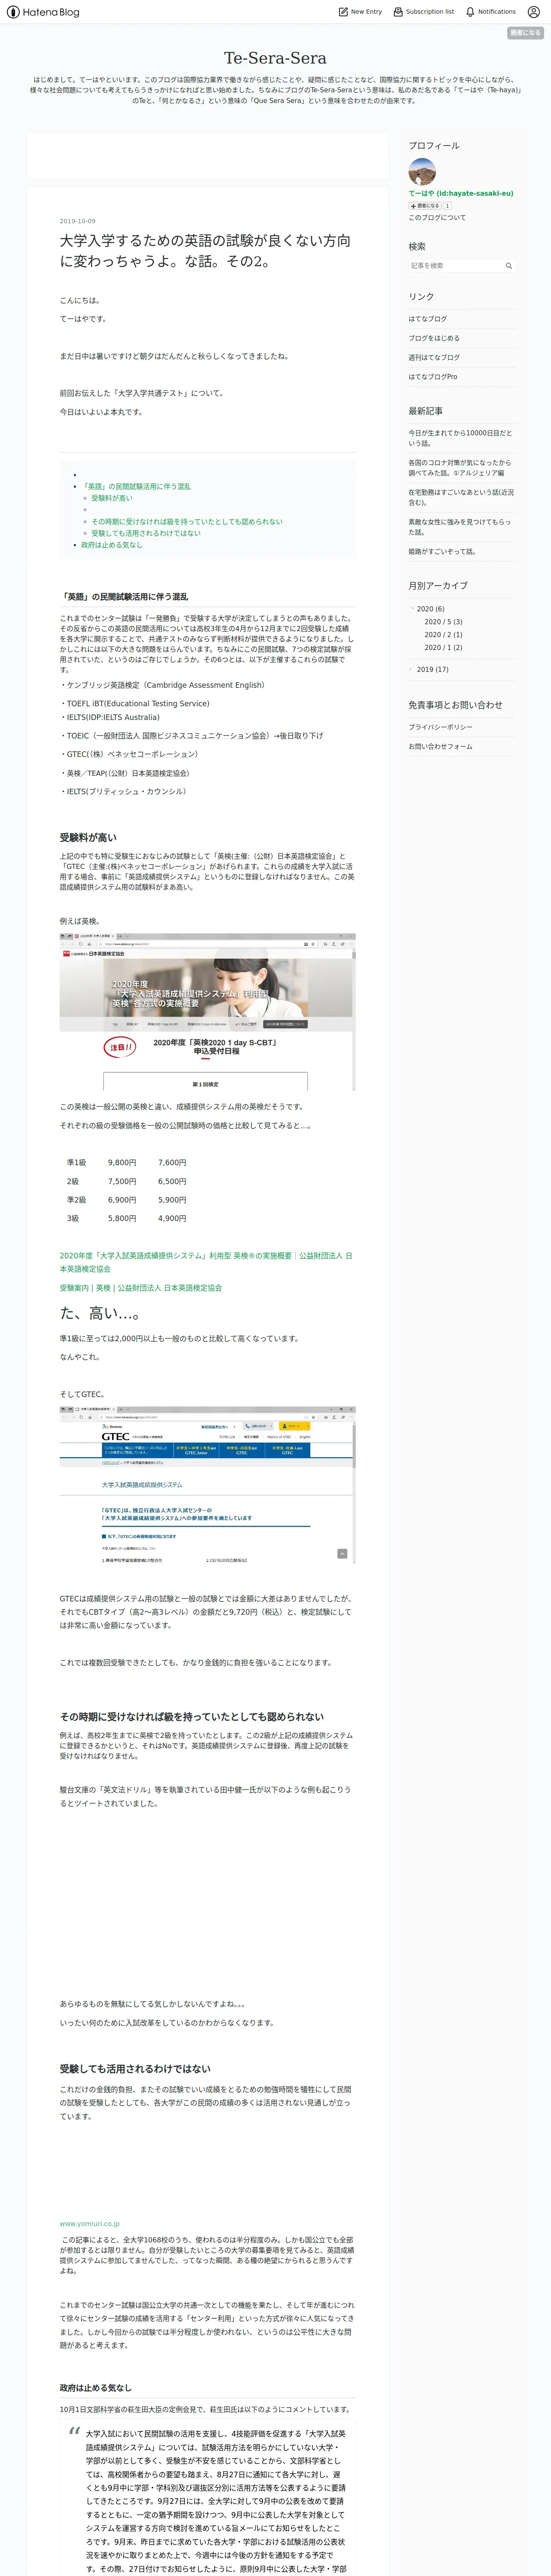
Task: Click the 政府は止める気なし section heading
Action: pos(96,2388)
